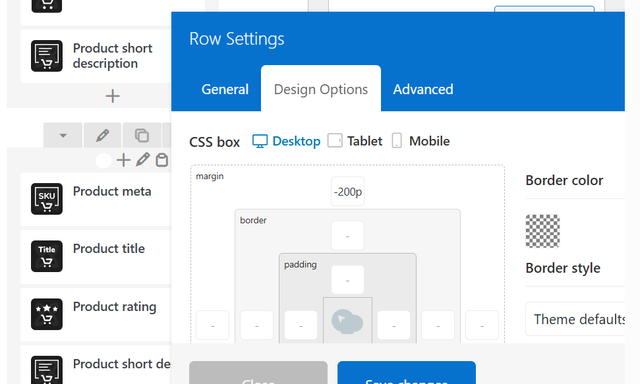
Task: Open the Border style Theme defaults dropdown
Action: (x=575, y=319)
